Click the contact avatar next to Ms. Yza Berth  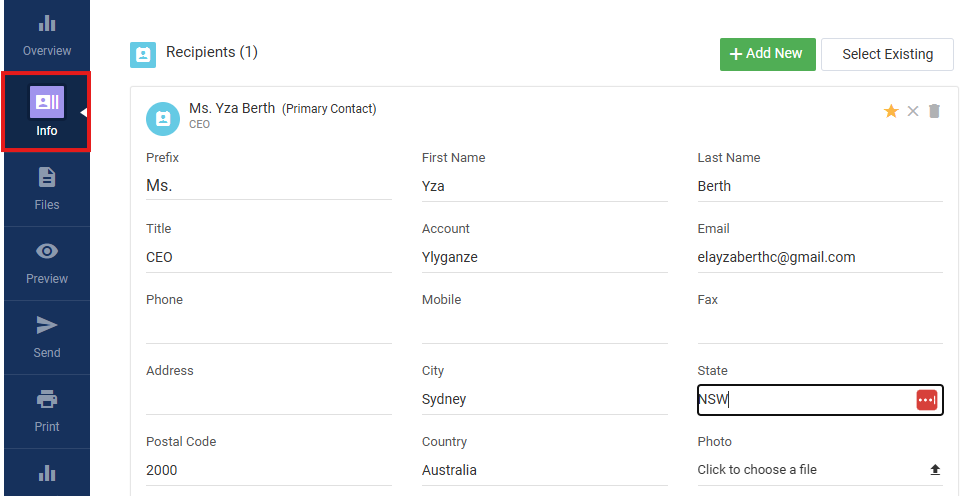163,118
